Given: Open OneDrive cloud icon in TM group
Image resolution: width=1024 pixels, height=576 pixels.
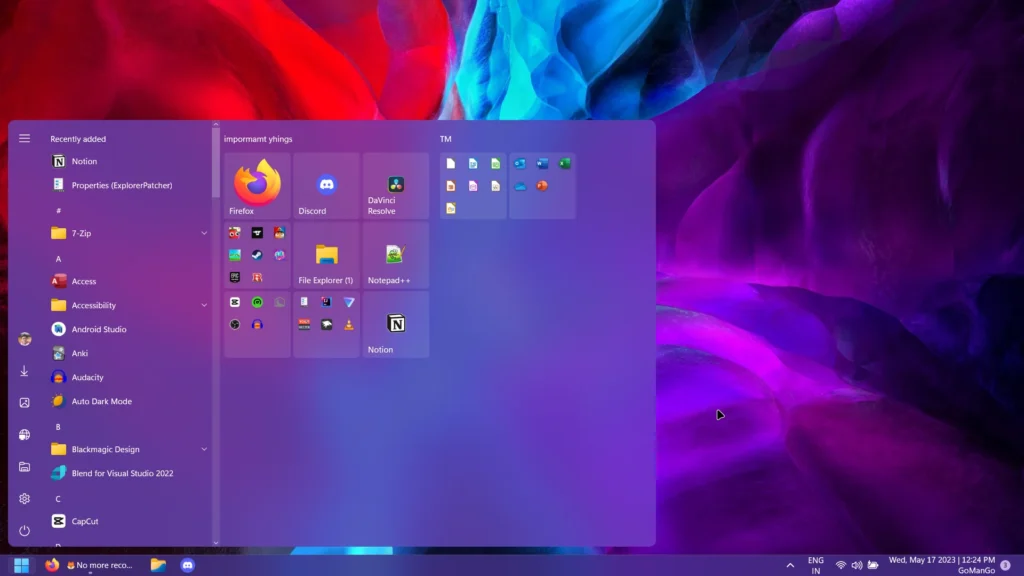Looking at the screenshot, I should coord(520,186).
